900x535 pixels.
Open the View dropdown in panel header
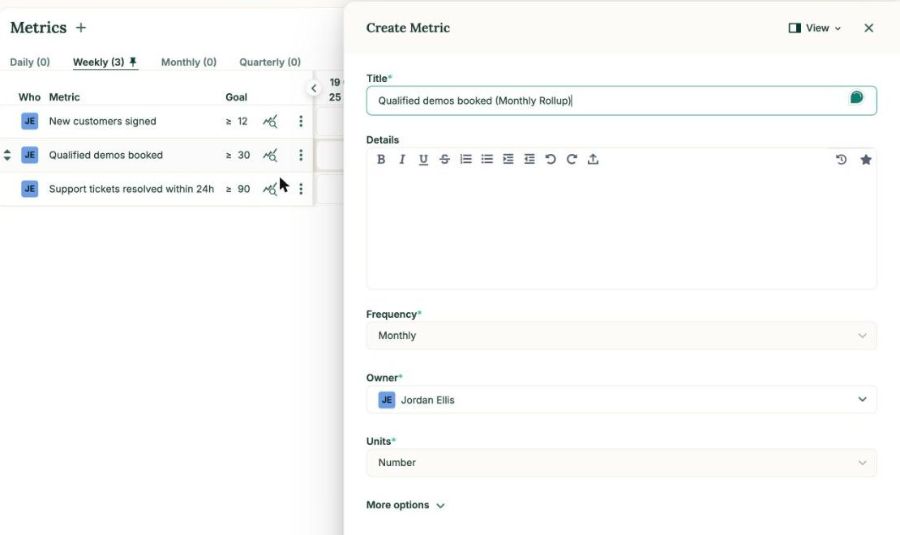point(815,28)
